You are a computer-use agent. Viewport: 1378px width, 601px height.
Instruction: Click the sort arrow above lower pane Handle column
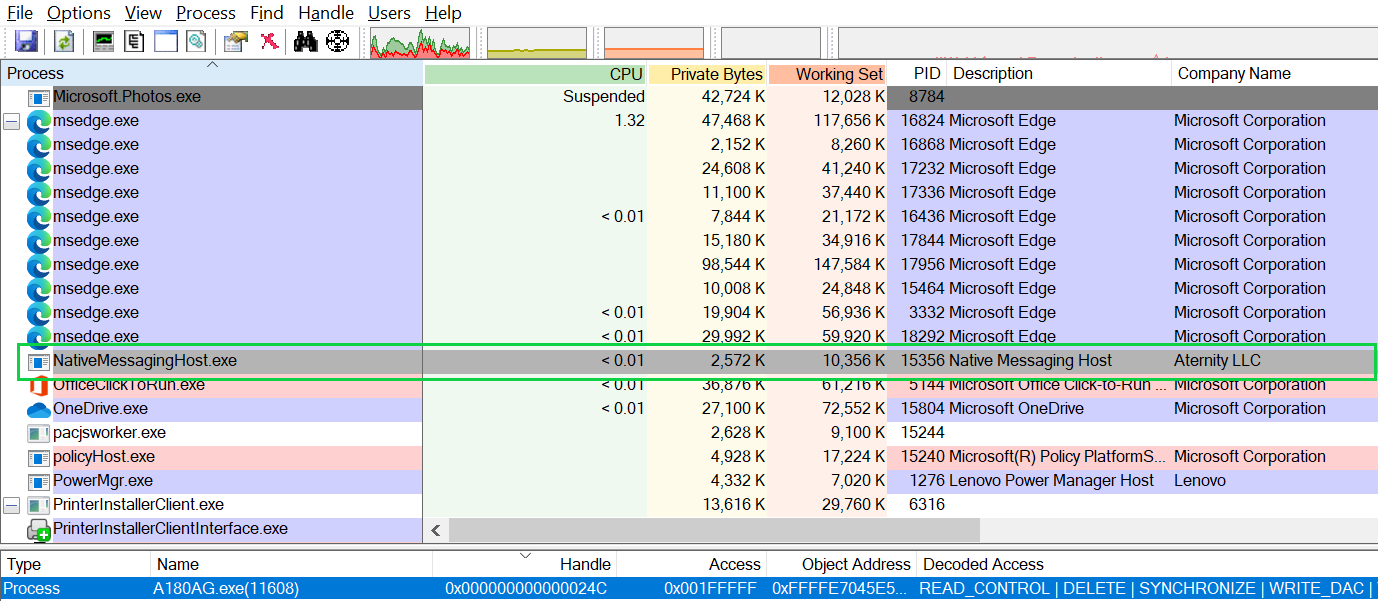click(x=523, y=555)
